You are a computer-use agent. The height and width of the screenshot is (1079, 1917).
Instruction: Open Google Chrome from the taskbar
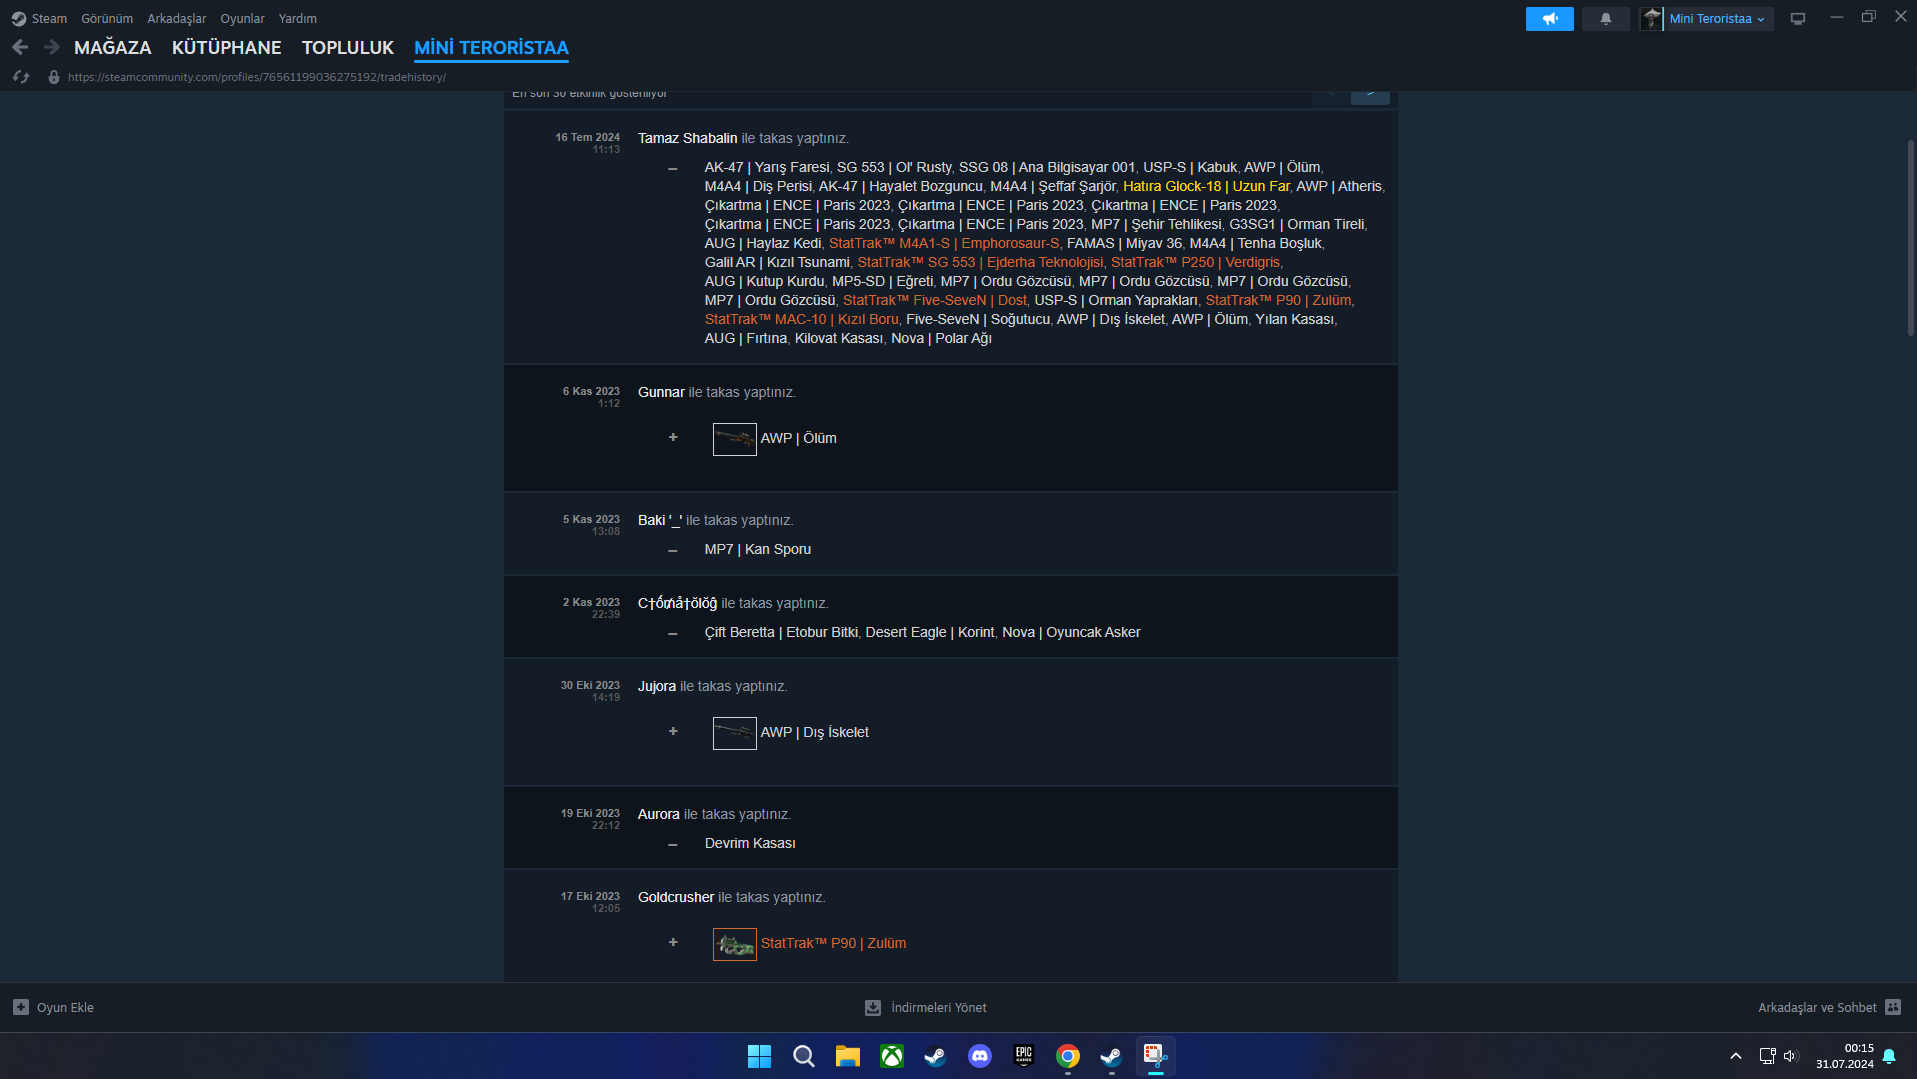(x=1068, y=1056)
